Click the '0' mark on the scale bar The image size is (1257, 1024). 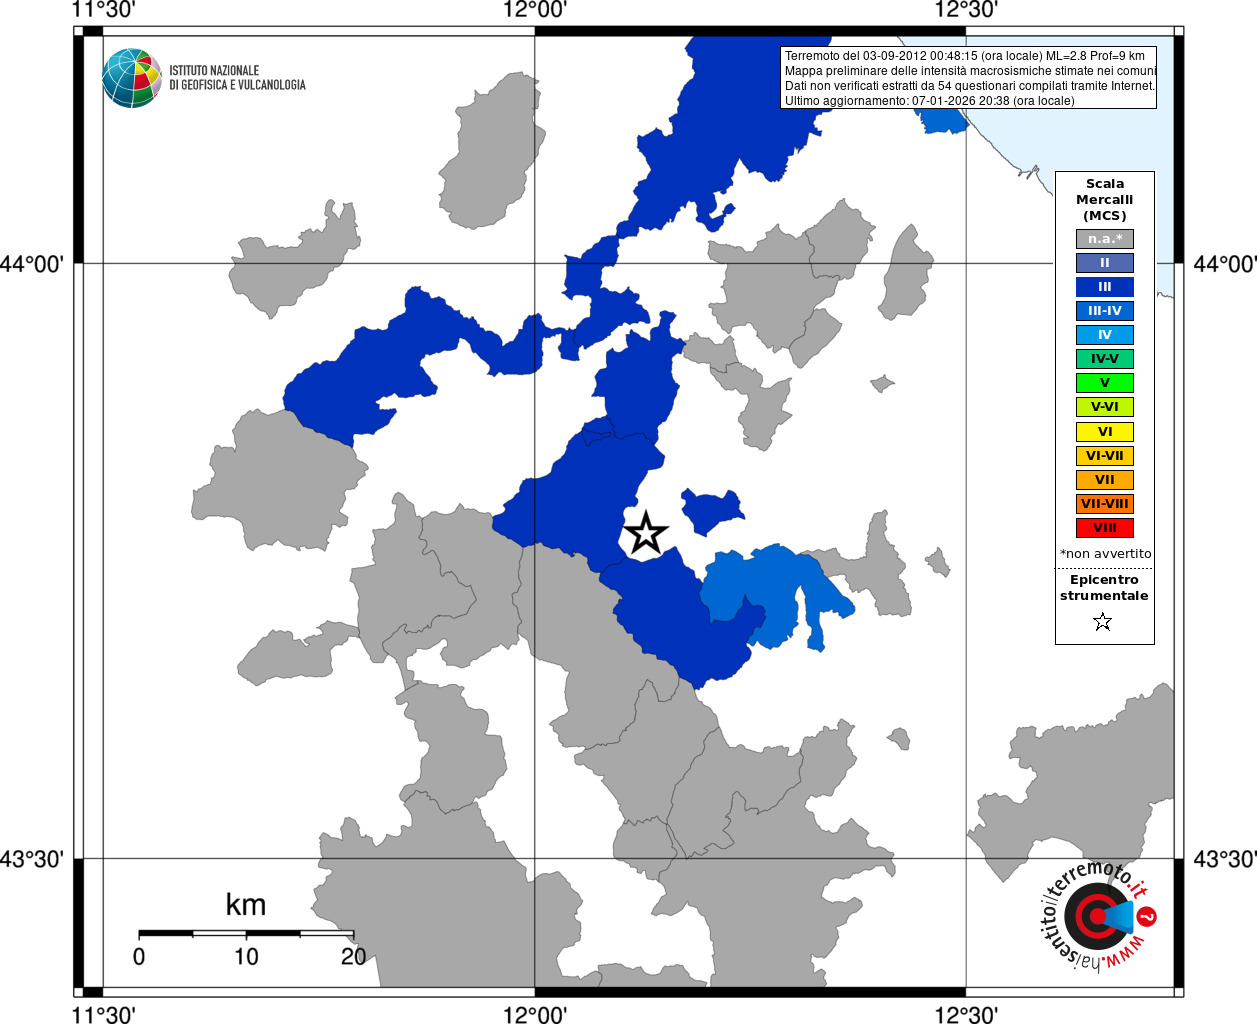click(139, 957)
